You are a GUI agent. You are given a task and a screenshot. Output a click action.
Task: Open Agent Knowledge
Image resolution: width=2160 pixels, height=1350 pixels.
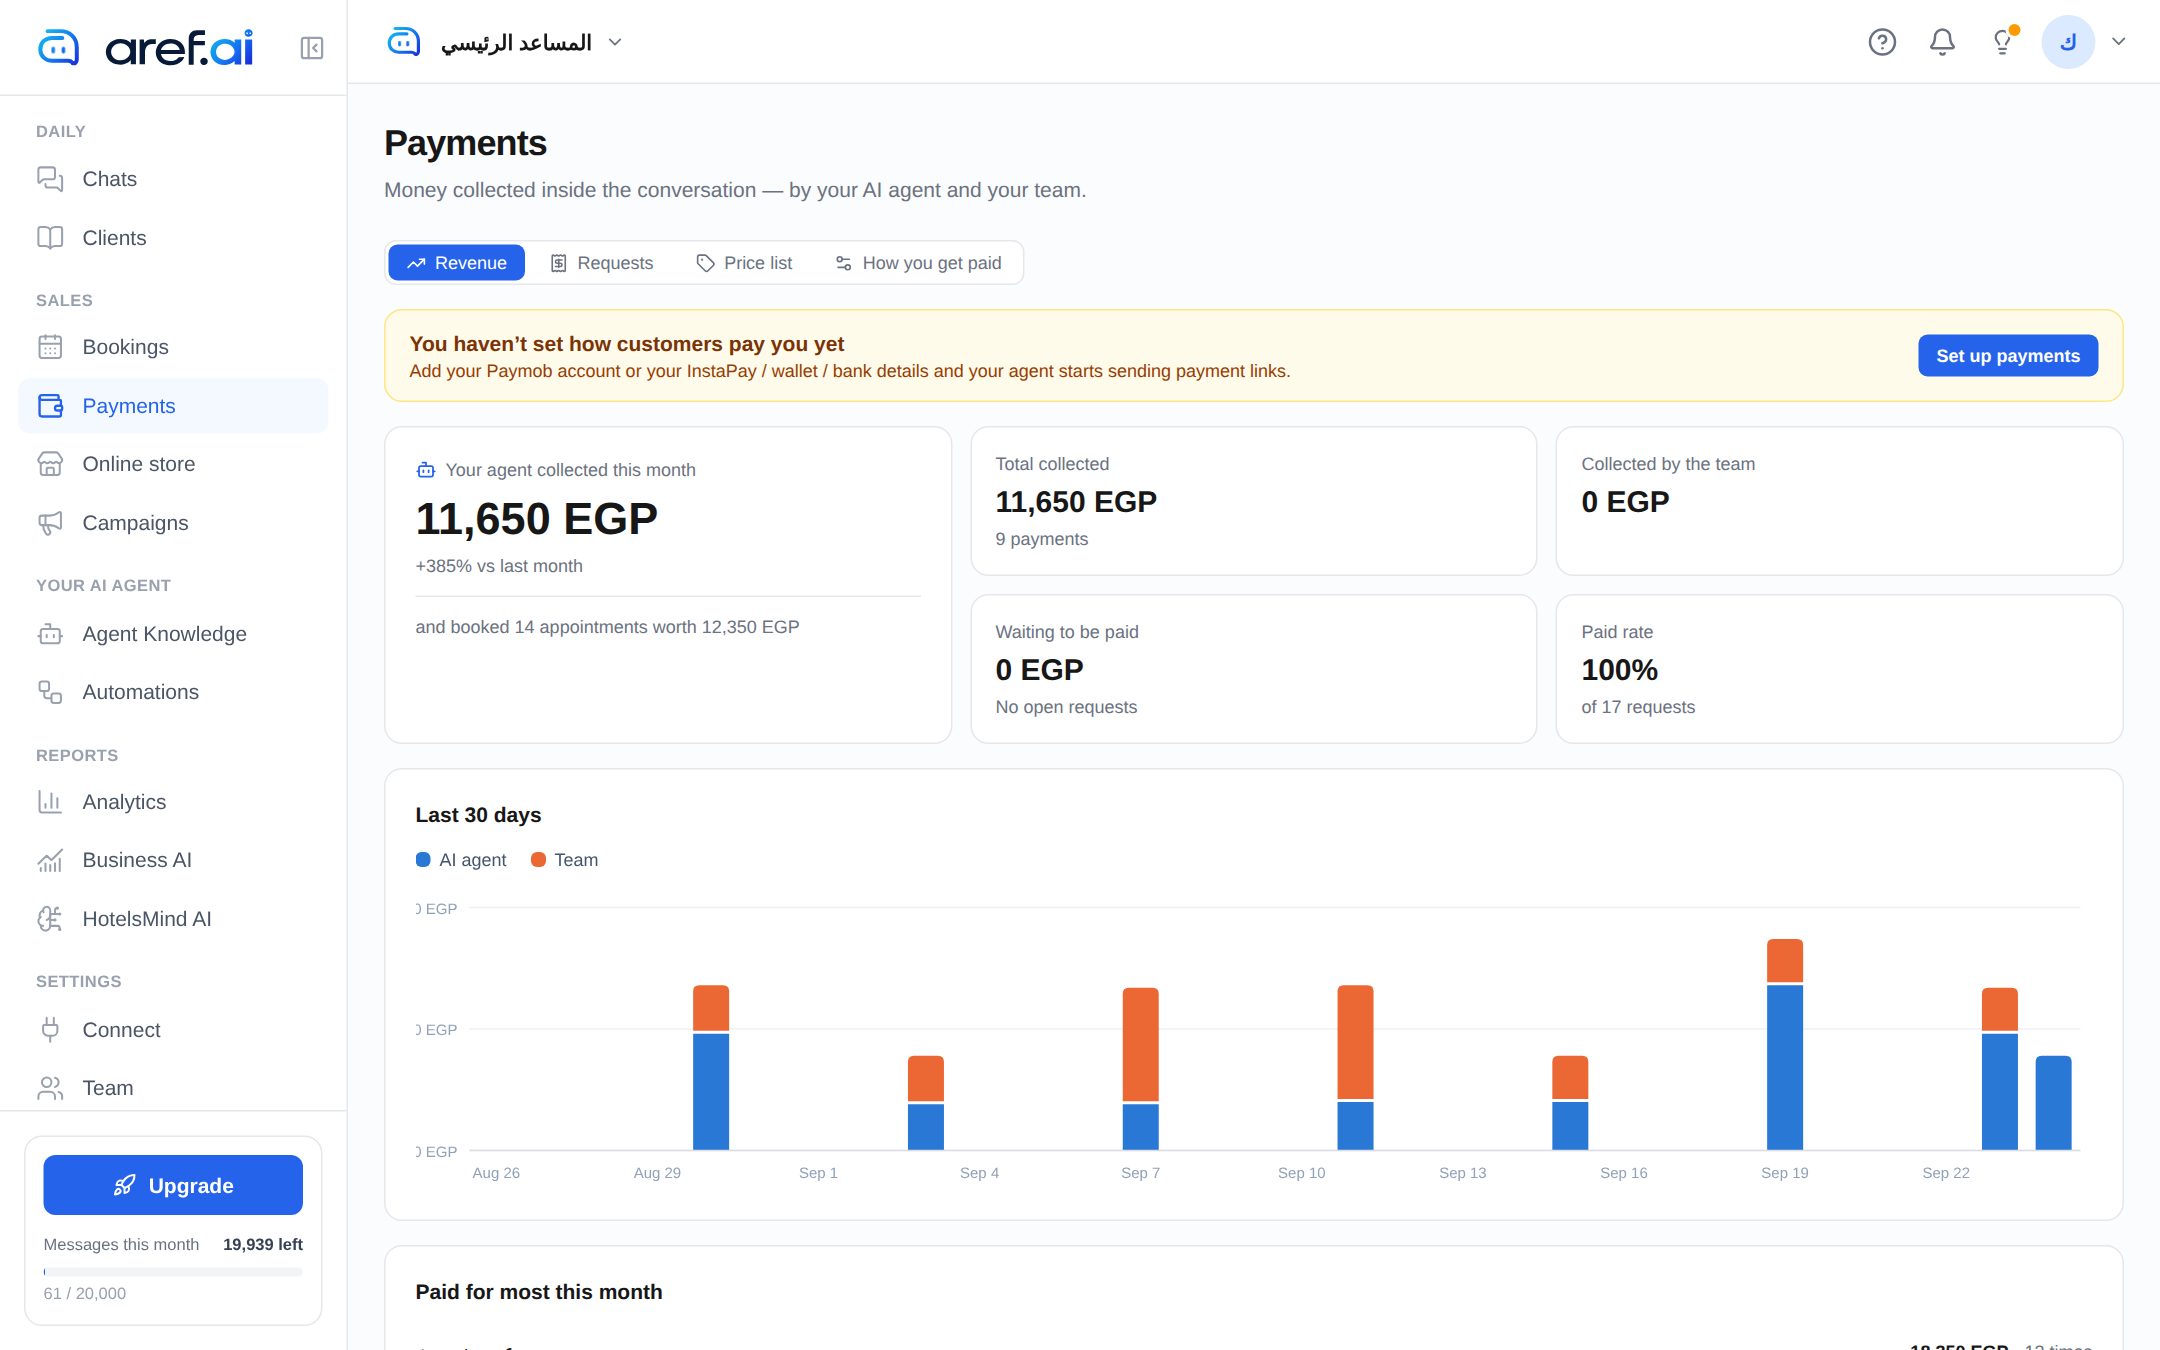[x=173, y=634]
